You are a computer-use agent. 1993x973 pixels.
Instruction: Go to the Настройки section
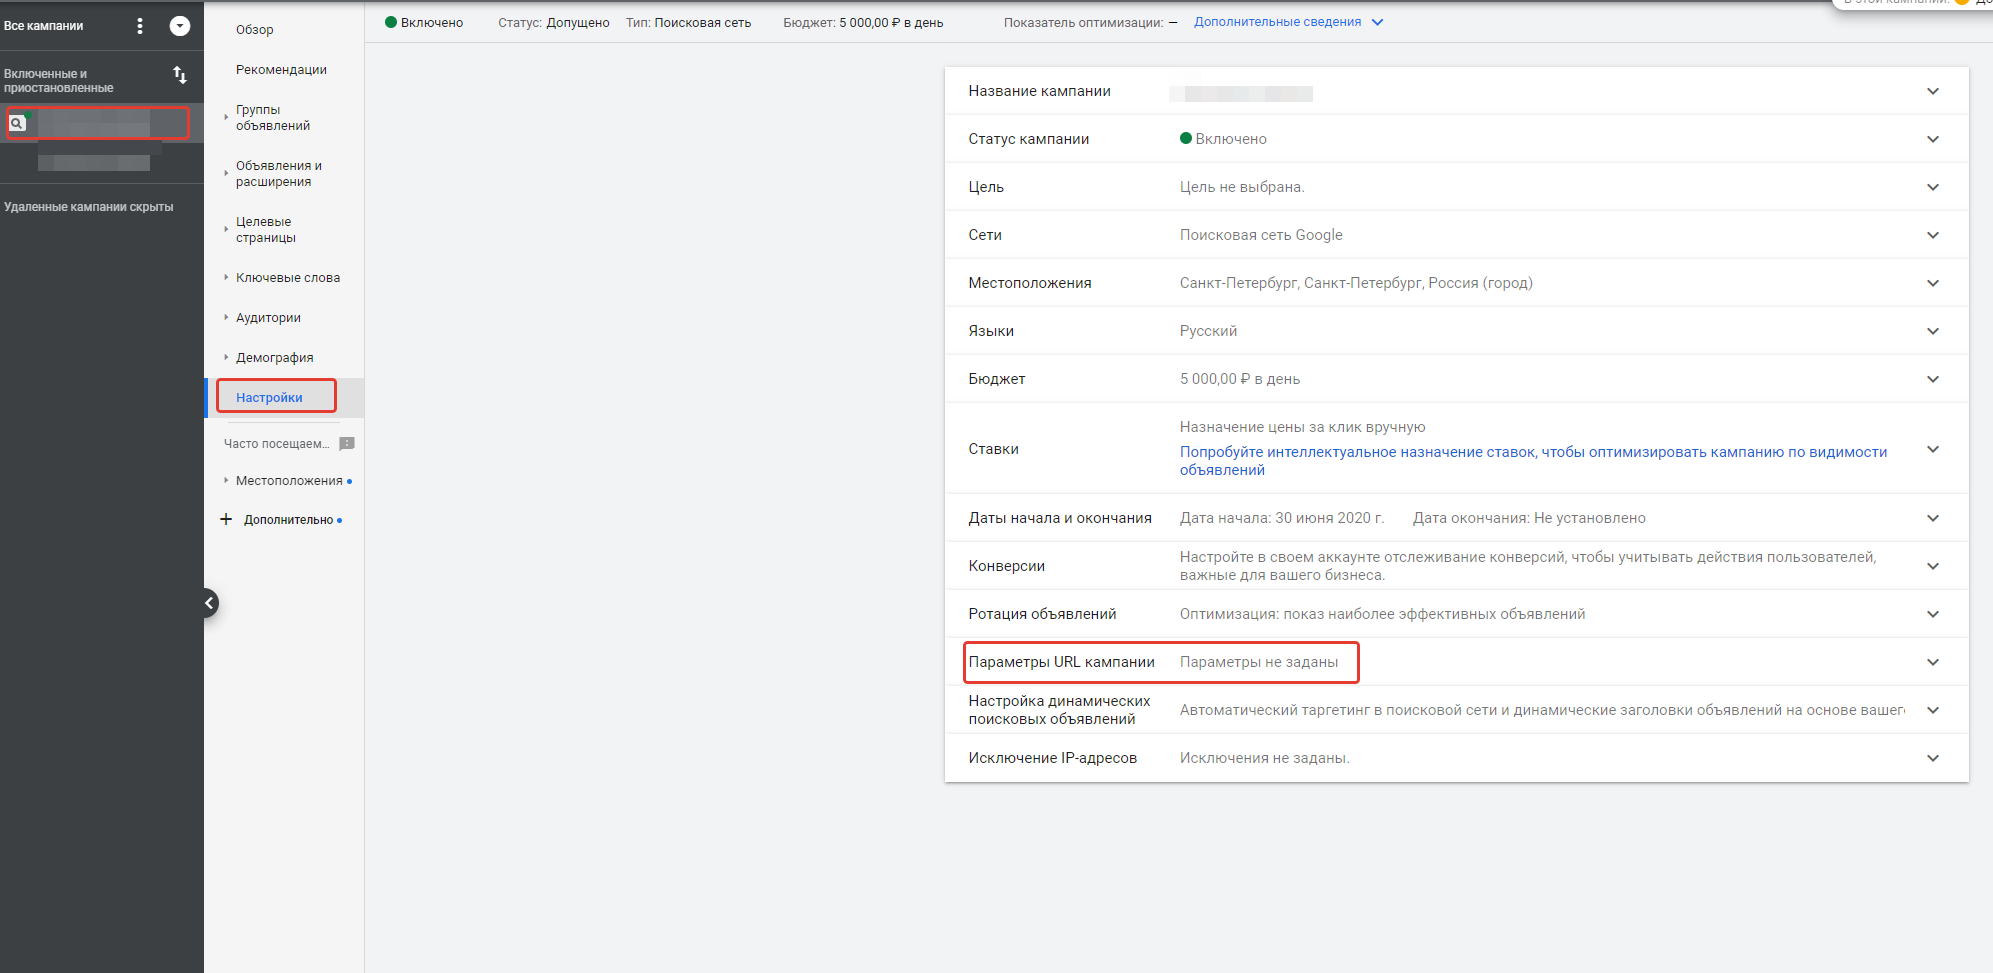(269, 398)
